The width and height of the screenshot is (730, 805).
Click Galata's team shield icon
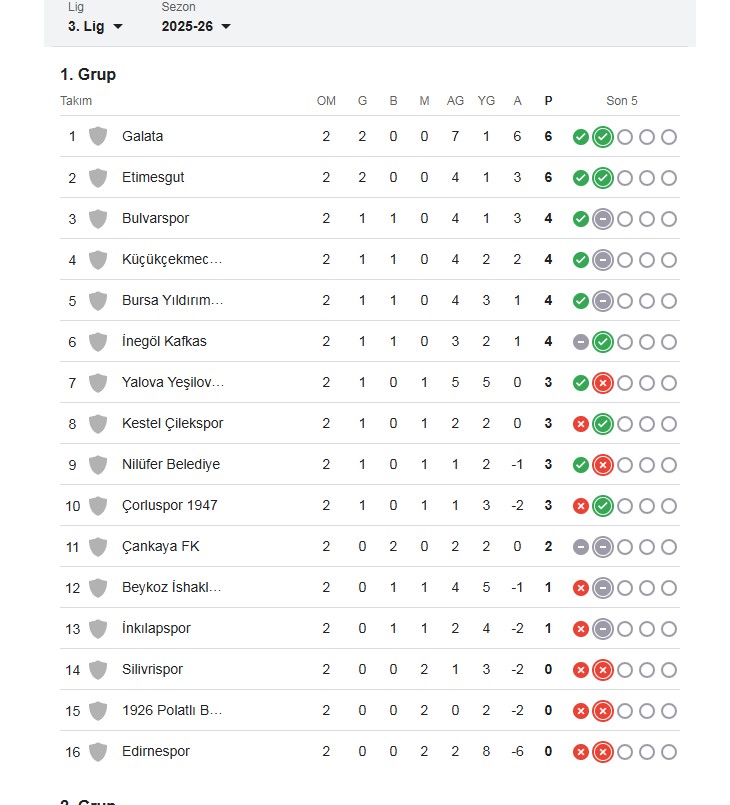98,137
